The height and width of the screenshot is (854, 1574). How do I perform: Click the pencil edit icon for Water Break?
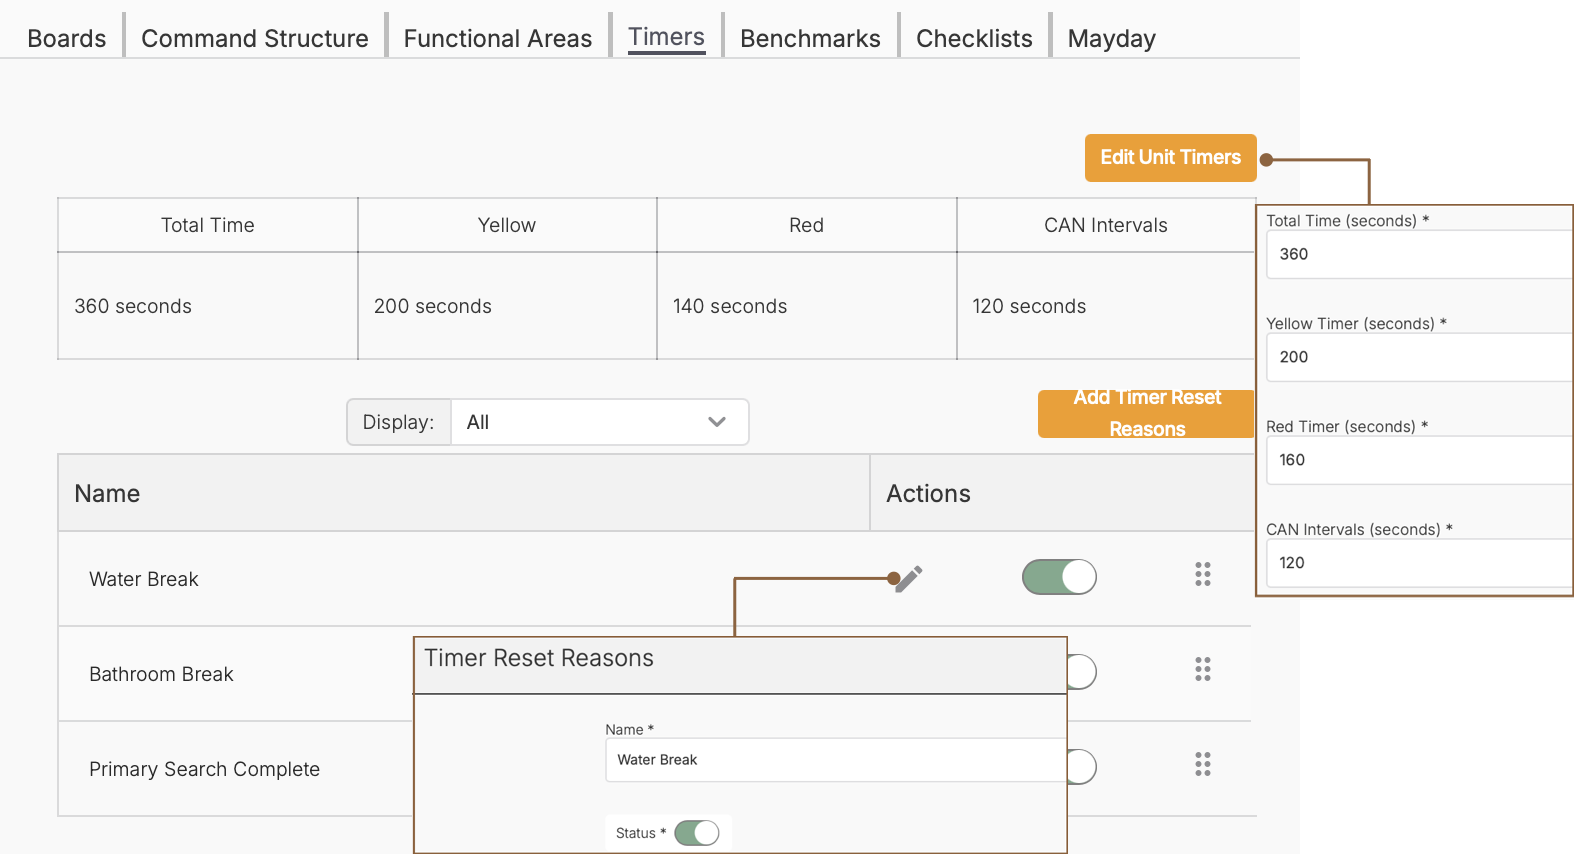[908, 579]
